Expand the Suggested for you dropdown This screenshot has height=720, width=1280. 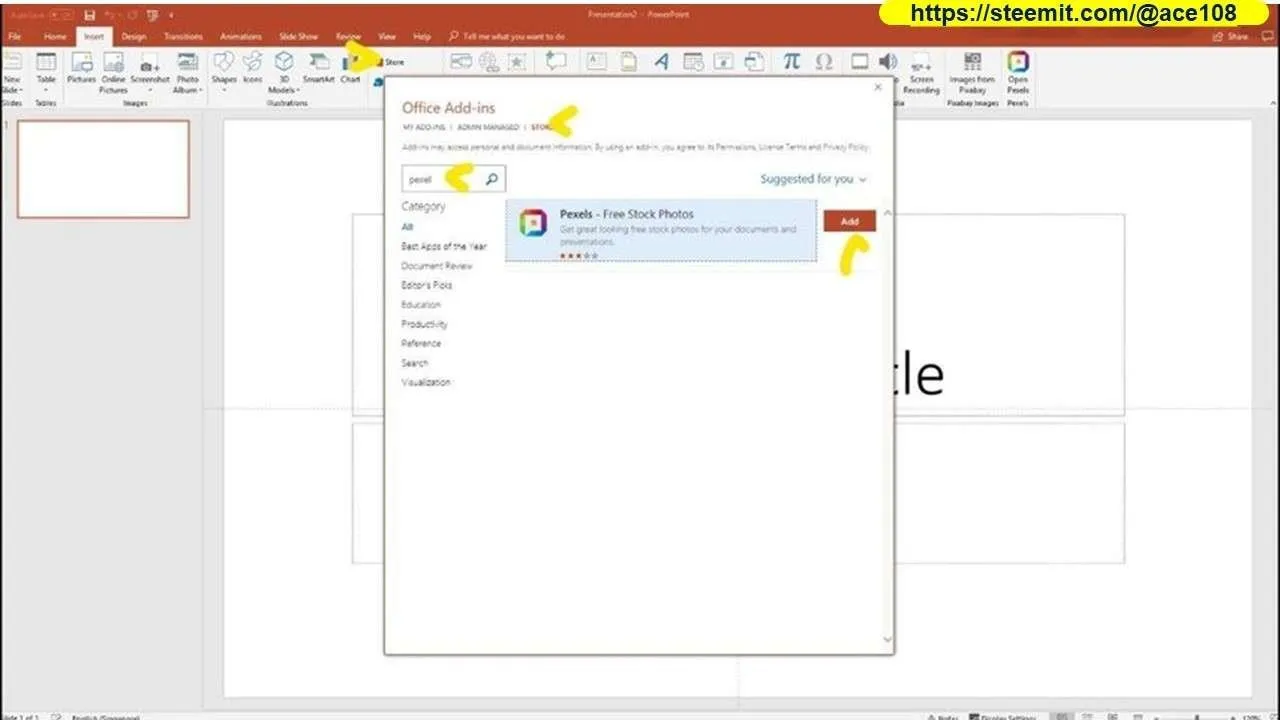[x=813, y=179]
